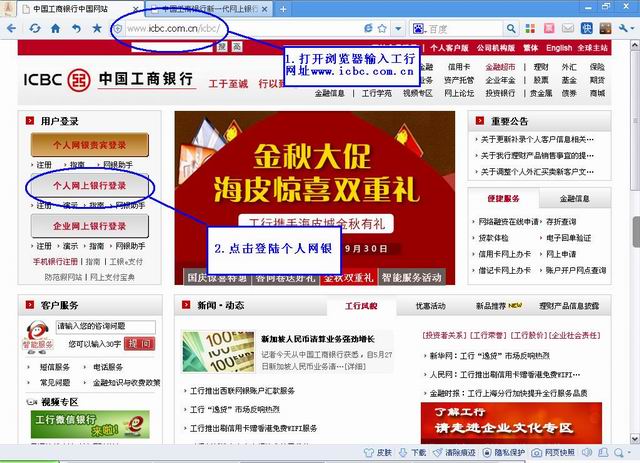640x463 pixels.
Task: Open 下载 downloads from the status bar
Action: (x=404, y=453)
